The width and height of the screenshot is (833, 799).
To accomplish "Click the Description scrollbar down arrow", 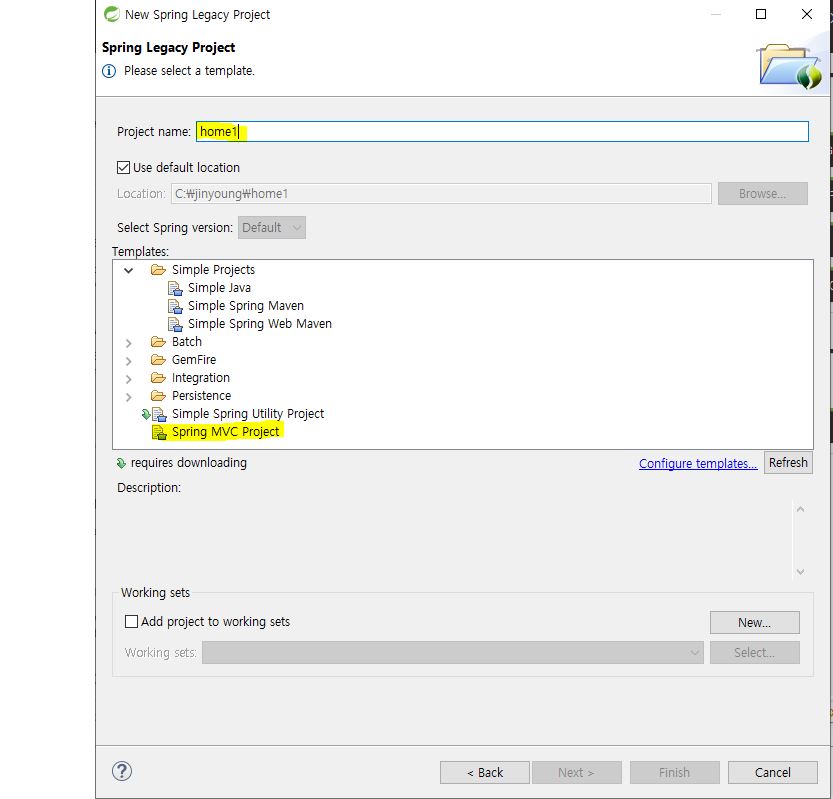I will (x=800, y=572).
